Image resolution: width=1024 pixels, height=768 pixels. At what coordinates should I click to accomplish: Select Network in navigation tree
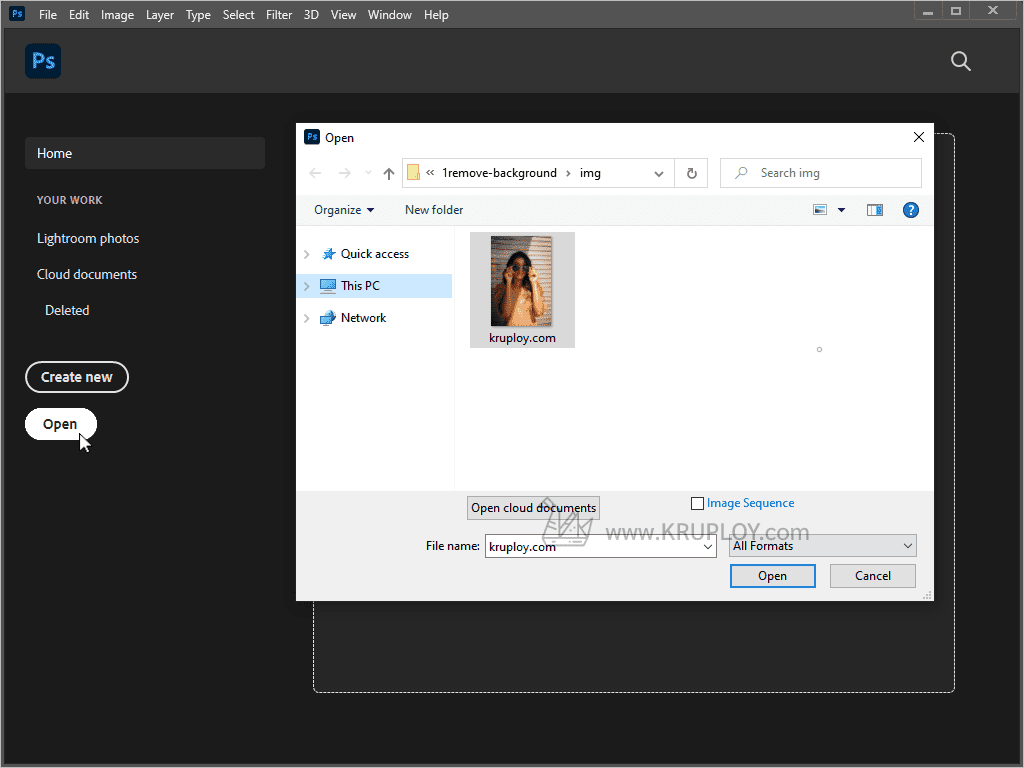[x=364, y=318]
